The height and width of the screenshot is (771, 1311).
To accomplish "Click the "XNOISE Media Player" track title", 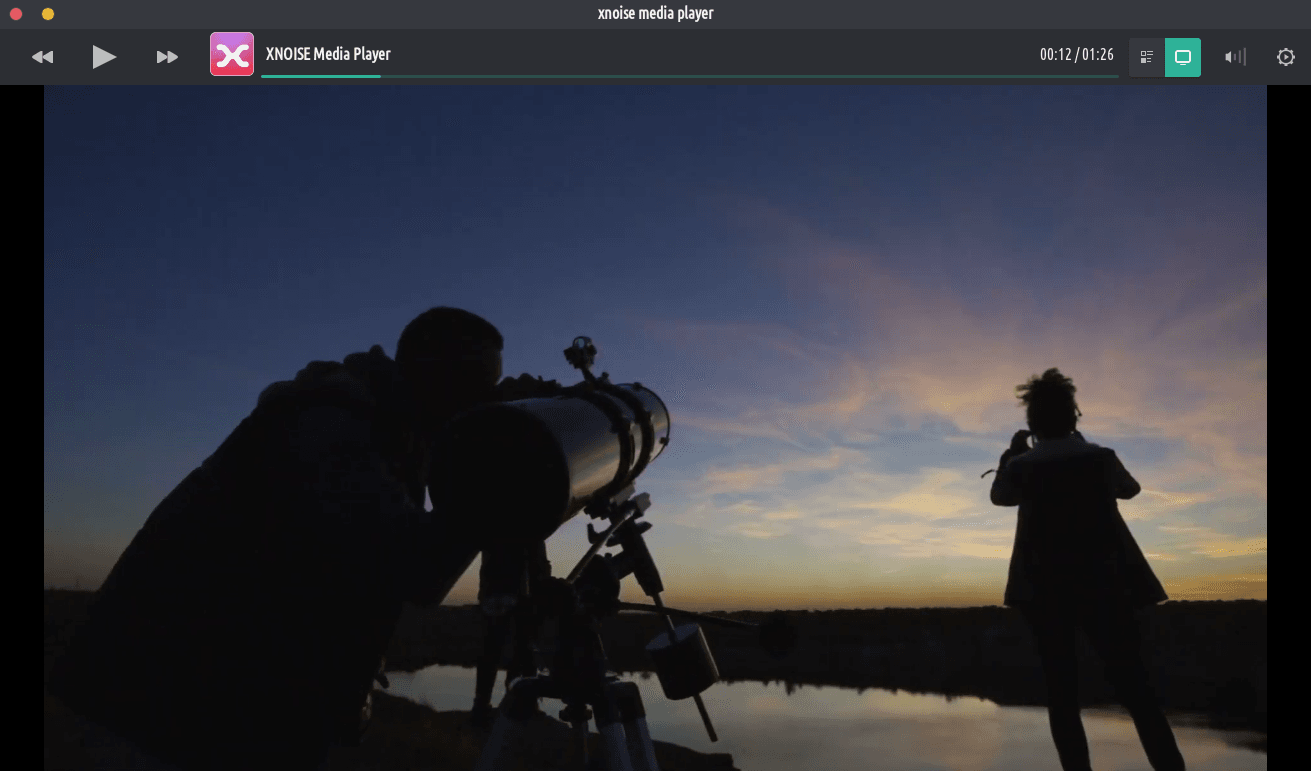I will click(328, 54).
